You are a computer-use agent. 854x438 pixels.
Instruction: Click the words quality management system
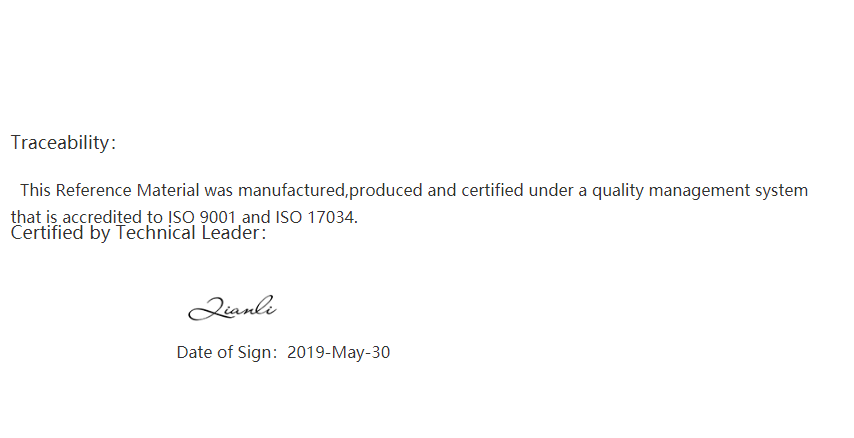[x=700, y=191]
